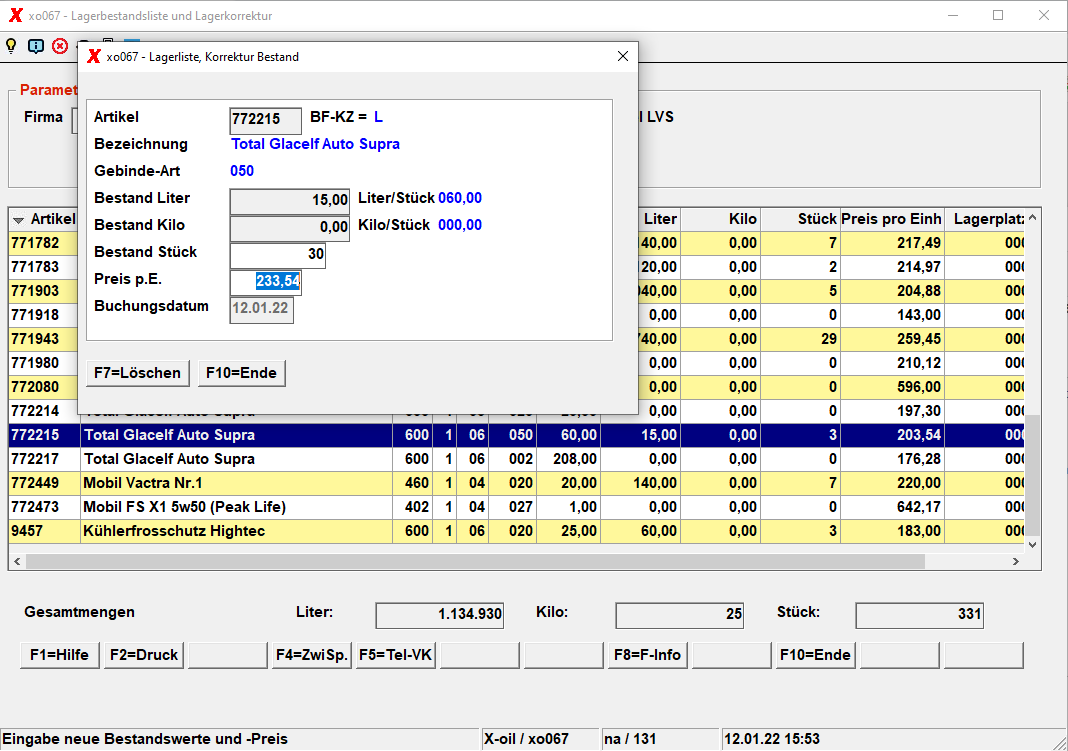Select row 772217 Total Glacelf Auto Supra

click(x=516, y=459)
